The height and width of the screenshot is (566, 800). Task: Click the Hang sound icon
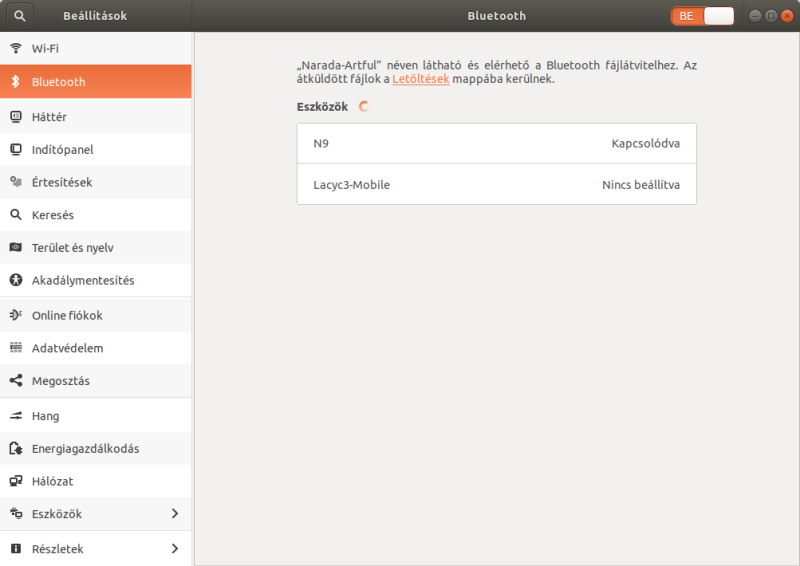click(16, 416)
